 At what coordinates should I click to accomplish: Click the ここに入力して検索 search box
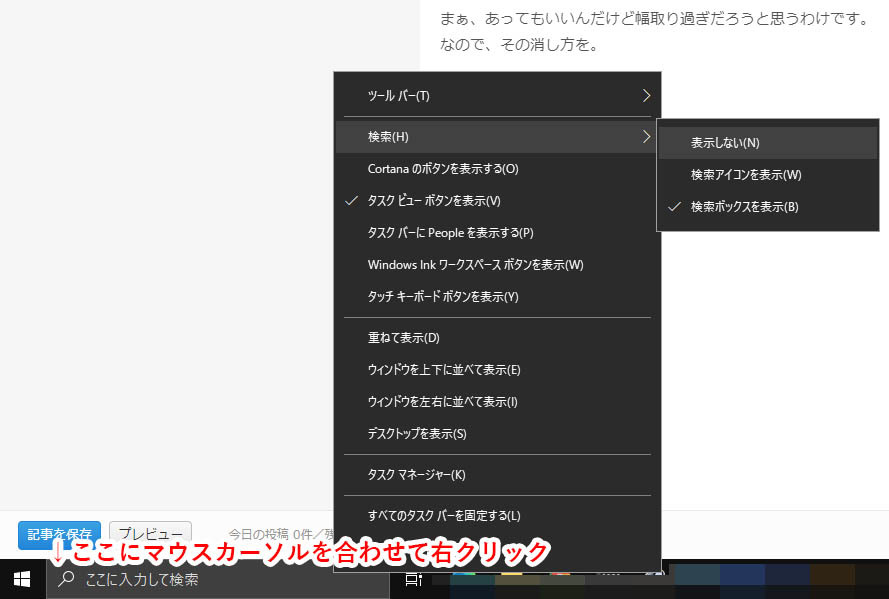(218, 579)
